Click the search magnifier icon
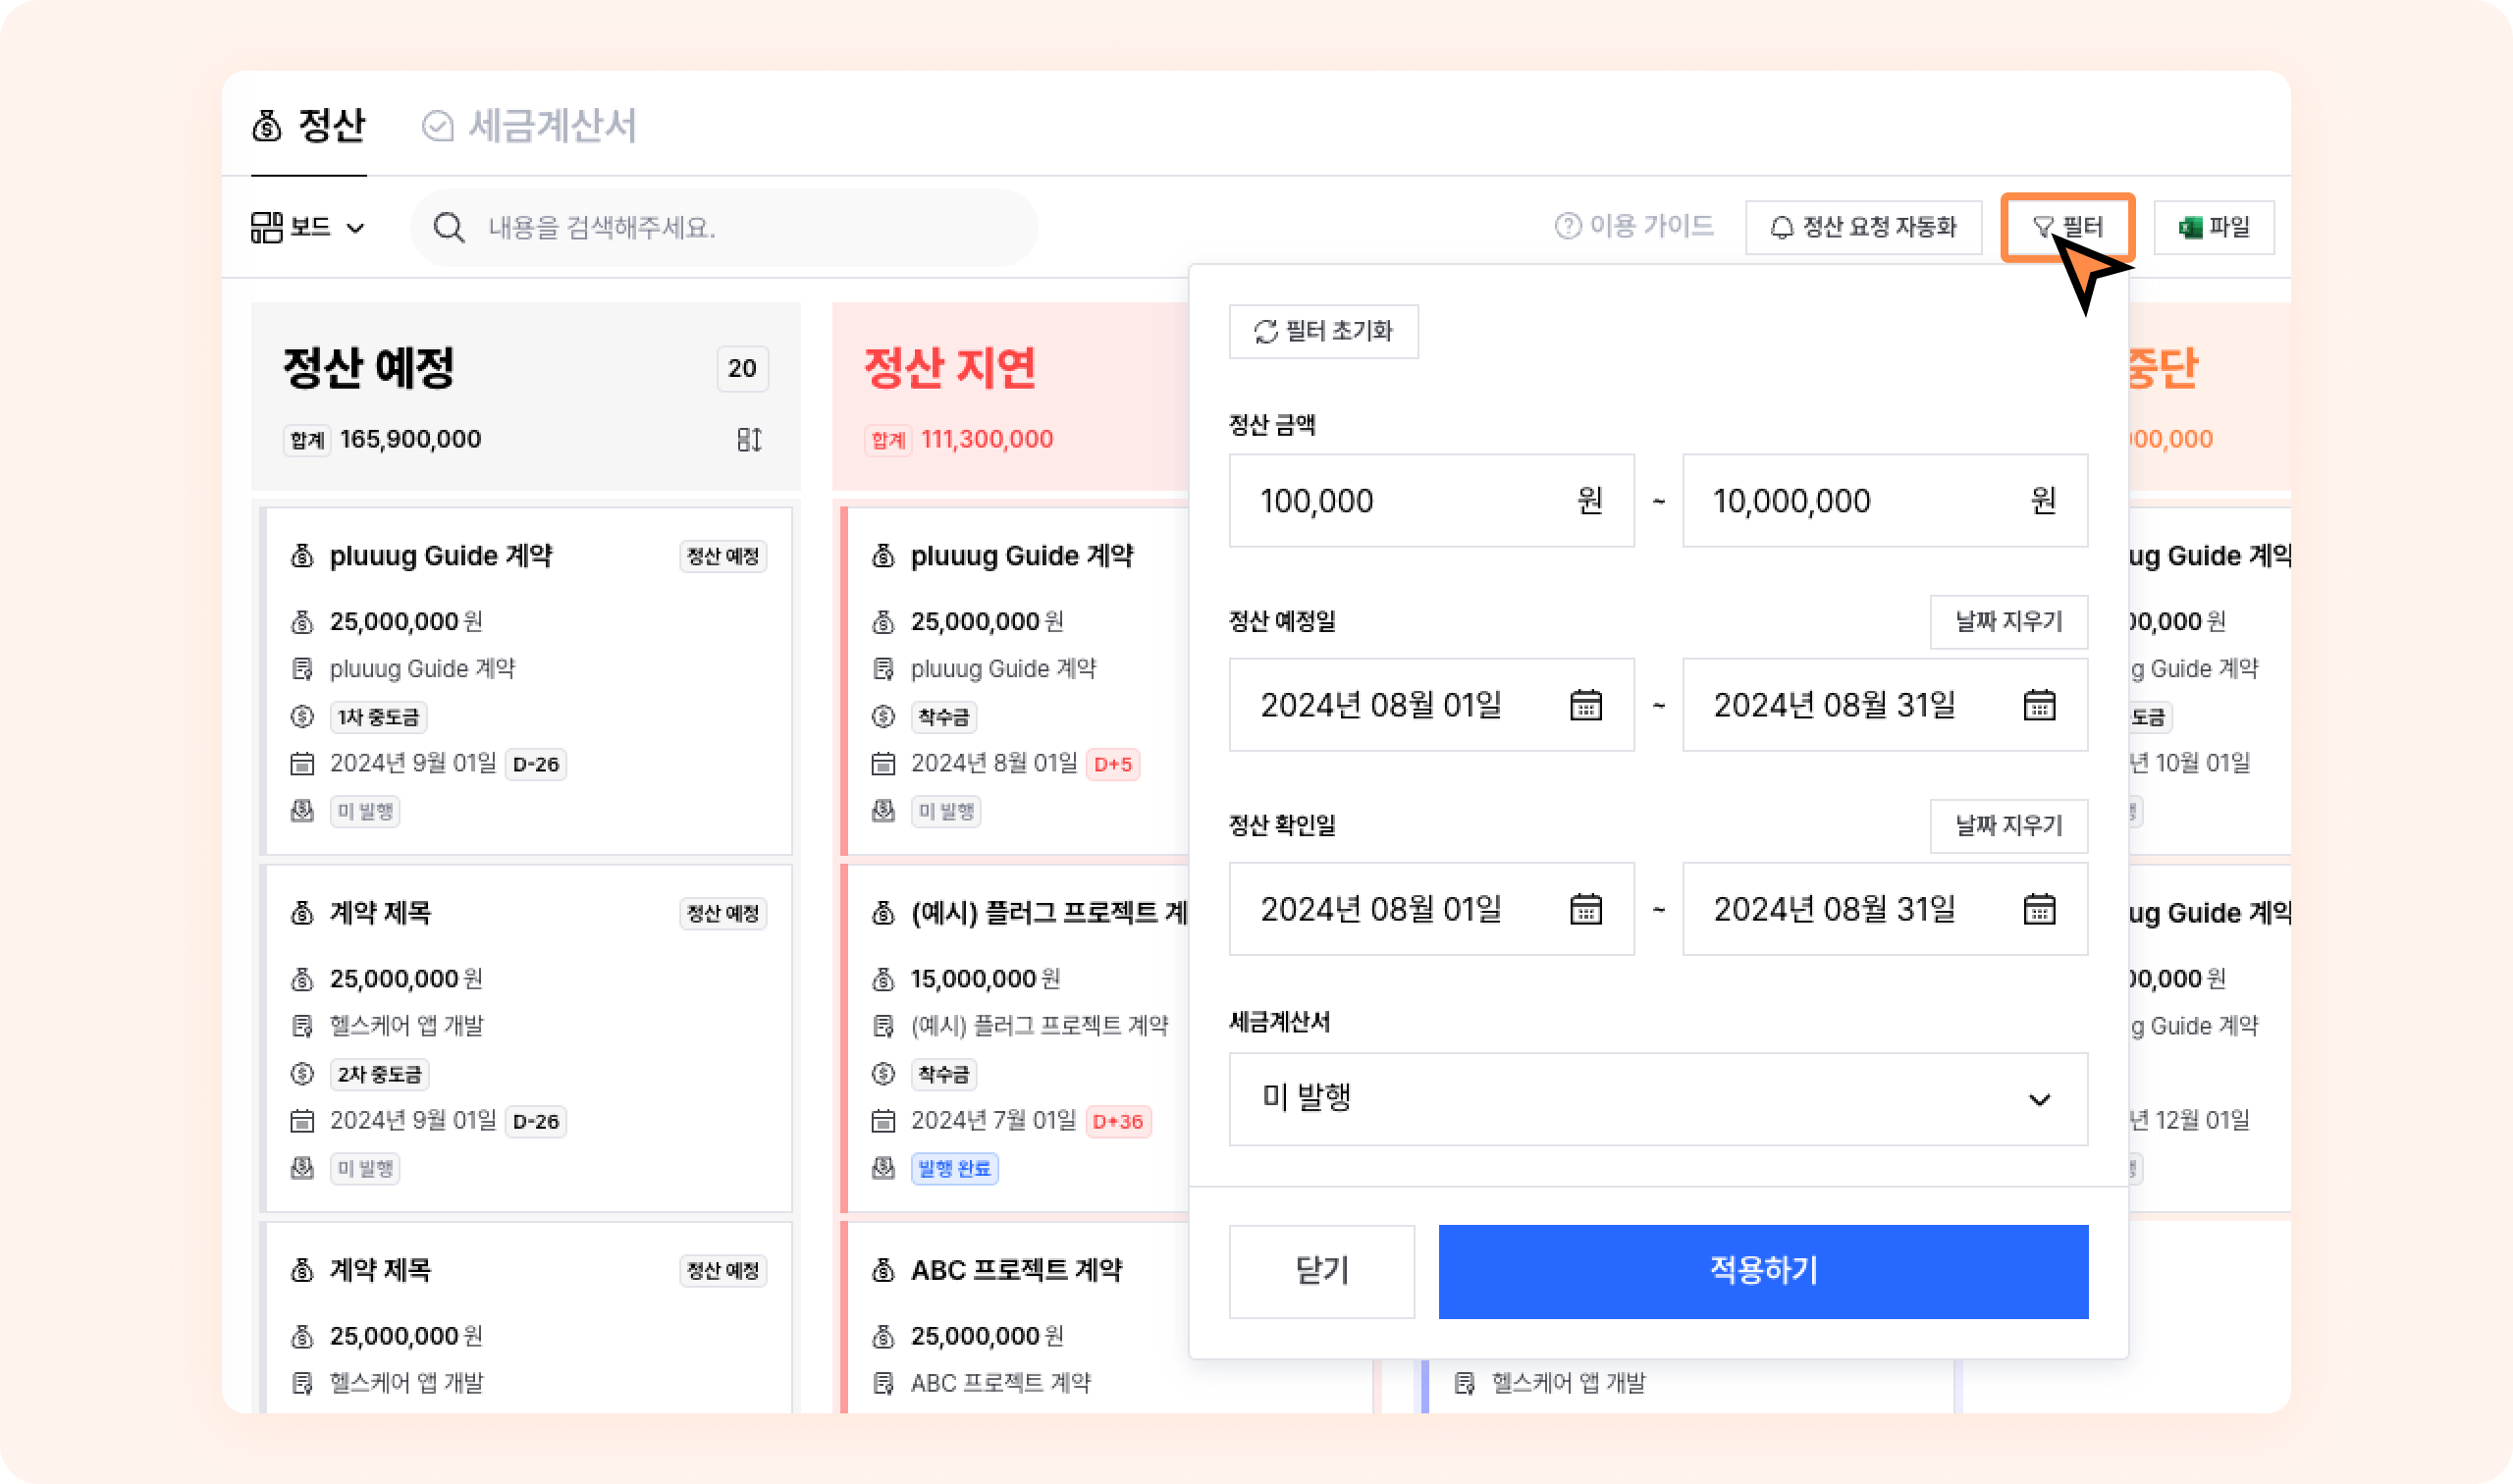Screen dimensions: 2513x1484 point(449,228)
